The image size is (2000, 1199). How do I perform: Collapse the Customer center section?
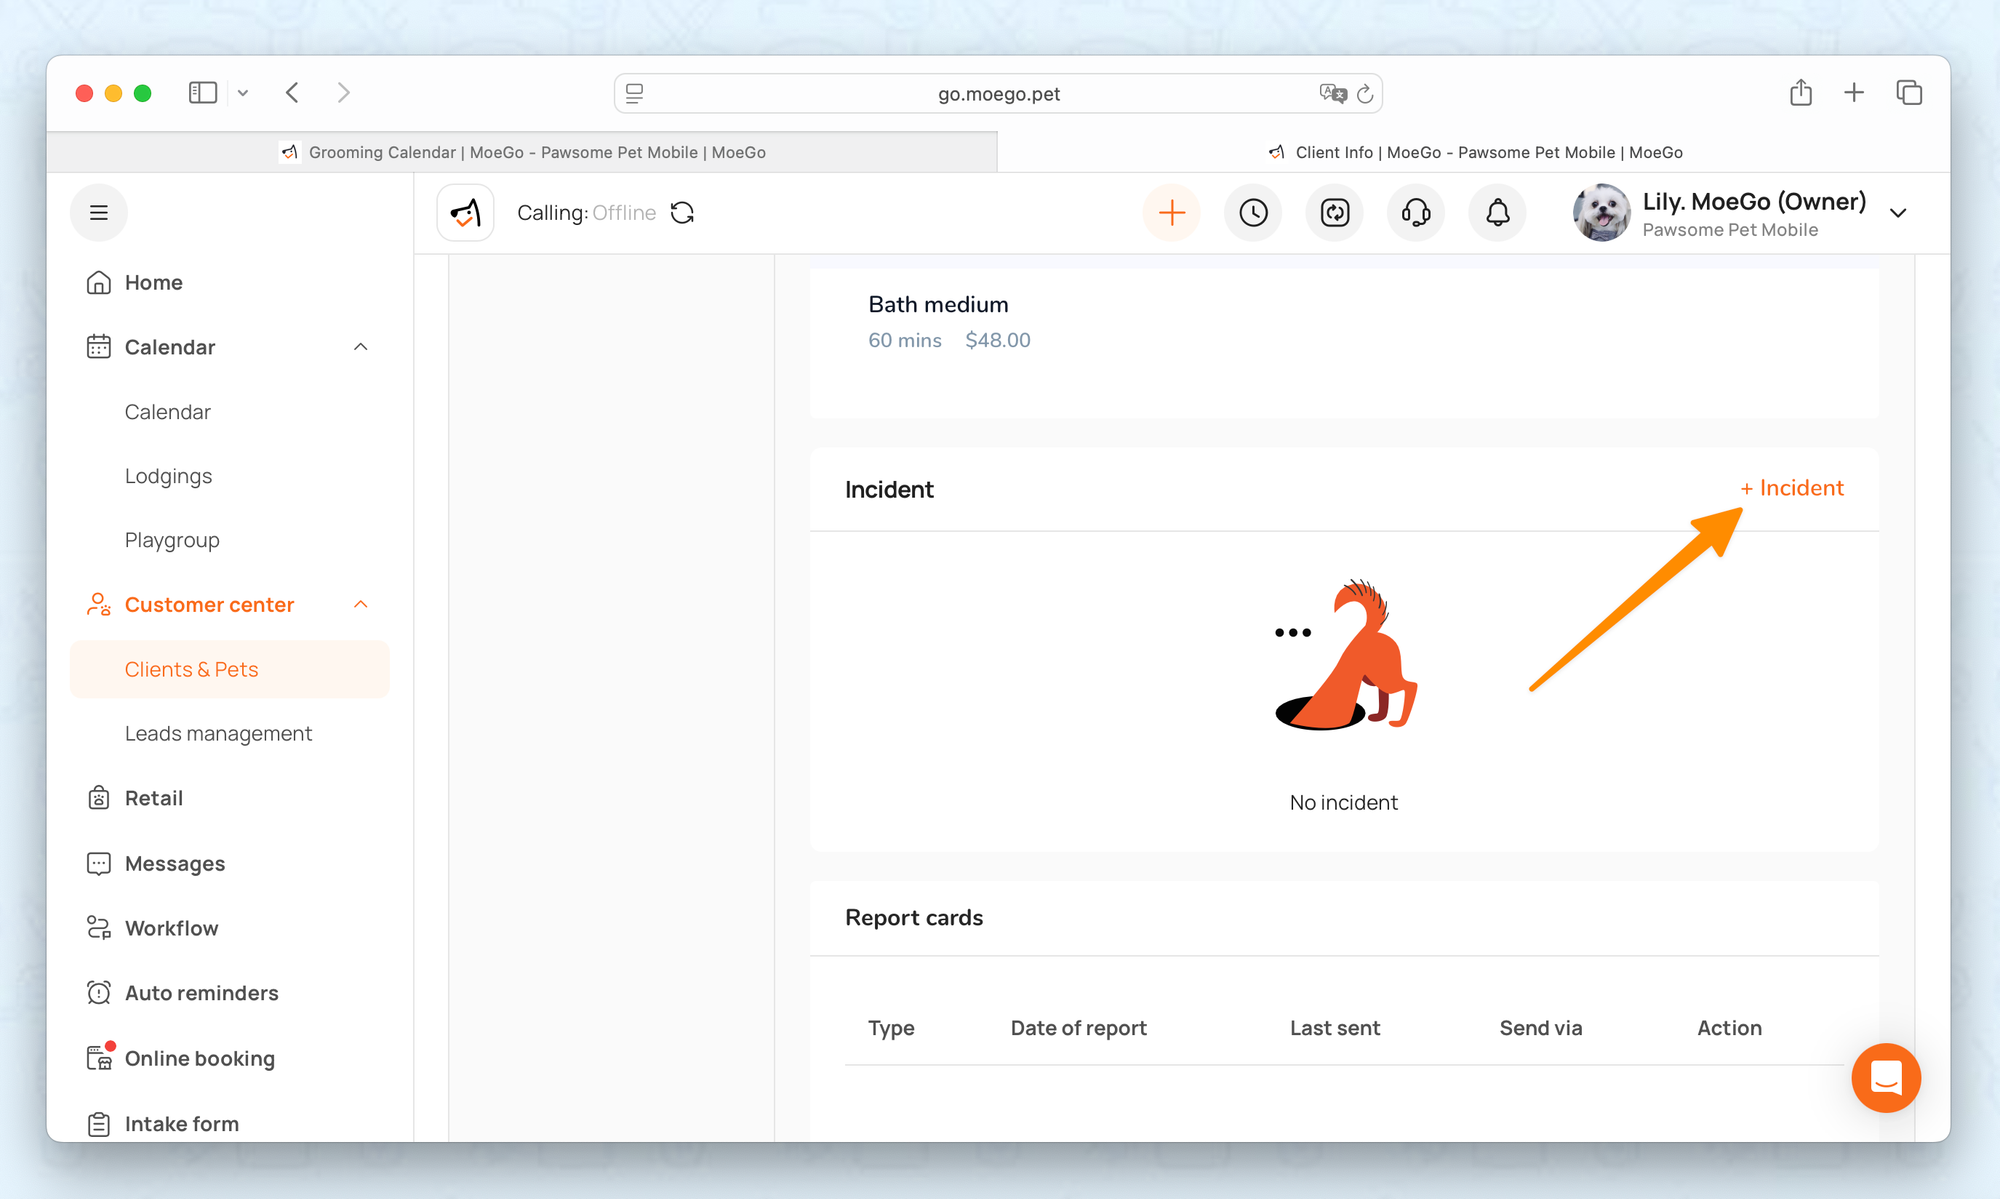tap(361, 605)
